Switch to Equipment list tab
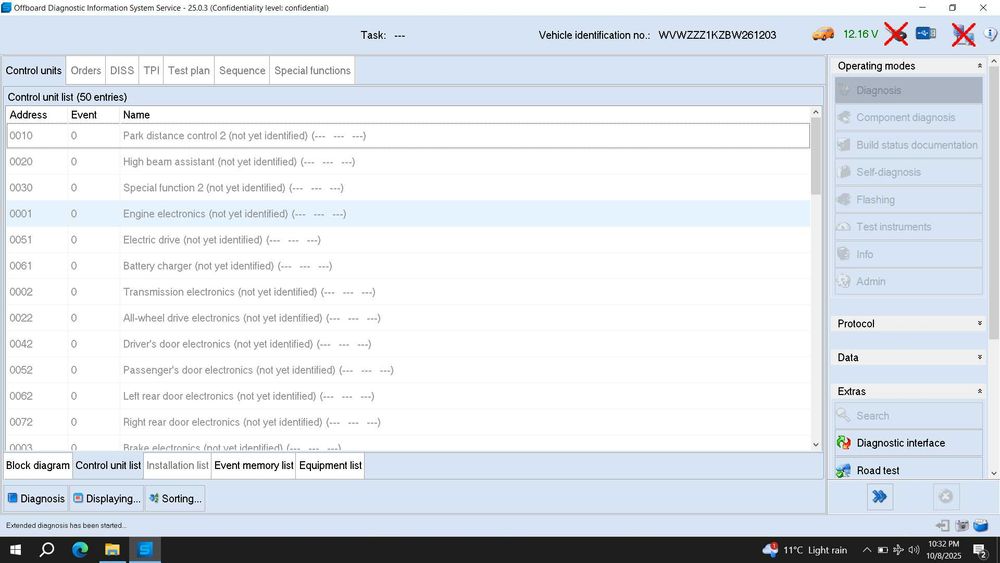Image resolution: width=1000 pixels, height=563 pixels. (x=330, y=465)
